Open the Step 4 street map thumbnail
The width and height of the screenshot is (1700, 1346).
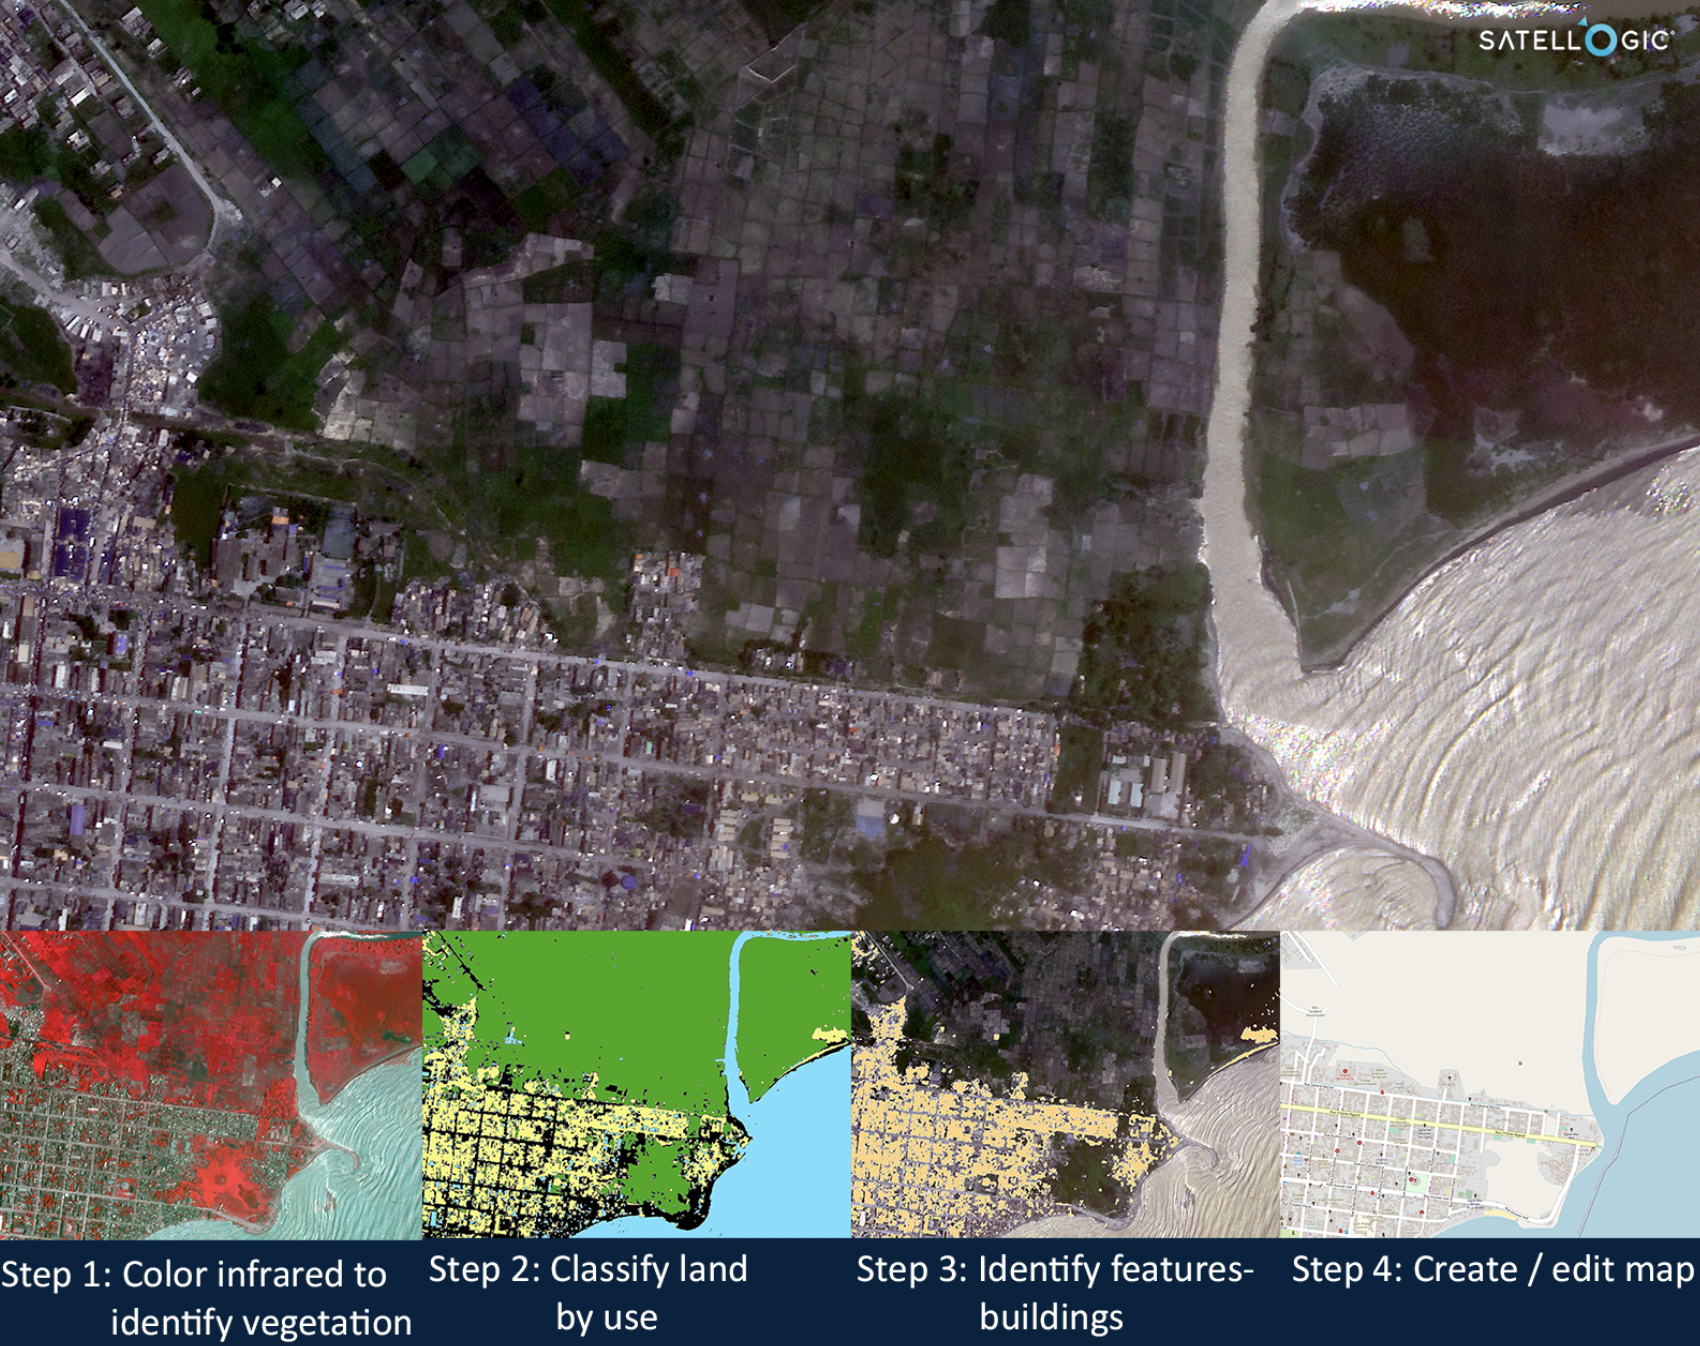click(x=1490, y=1085)
